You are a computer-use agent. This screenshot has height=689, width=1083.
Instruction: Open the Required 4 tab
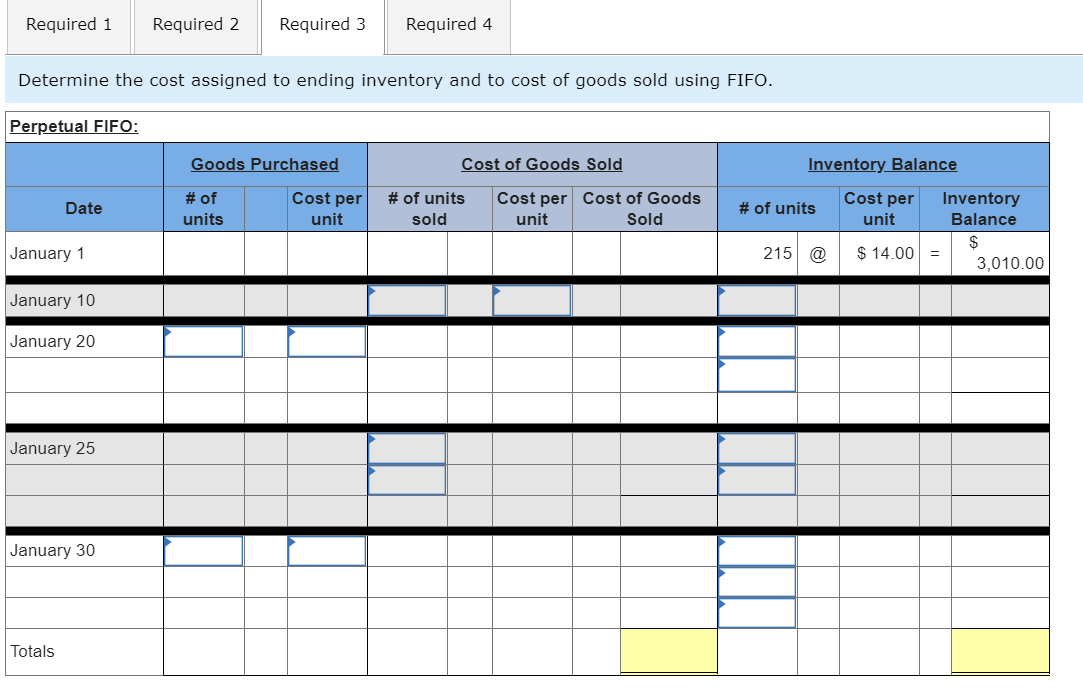click(x=449, y=25)
